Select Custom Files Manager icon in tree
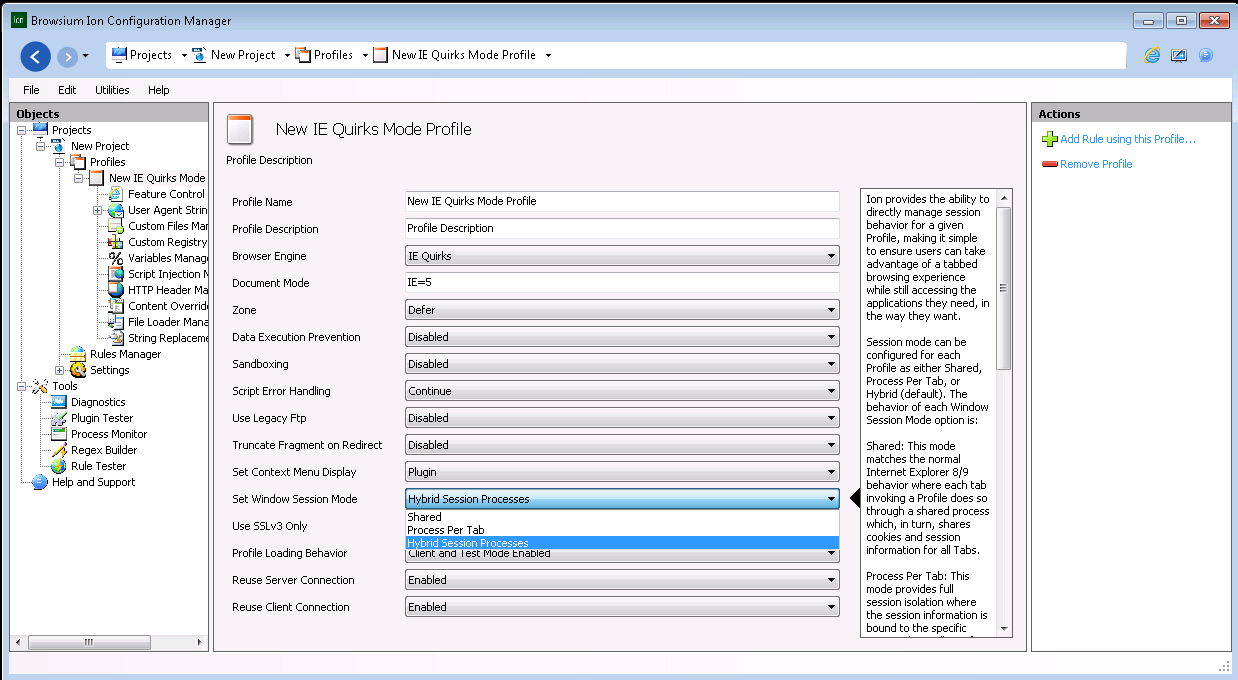The height and width of the screenshot is (680, 1238). (x=116, y=226)
